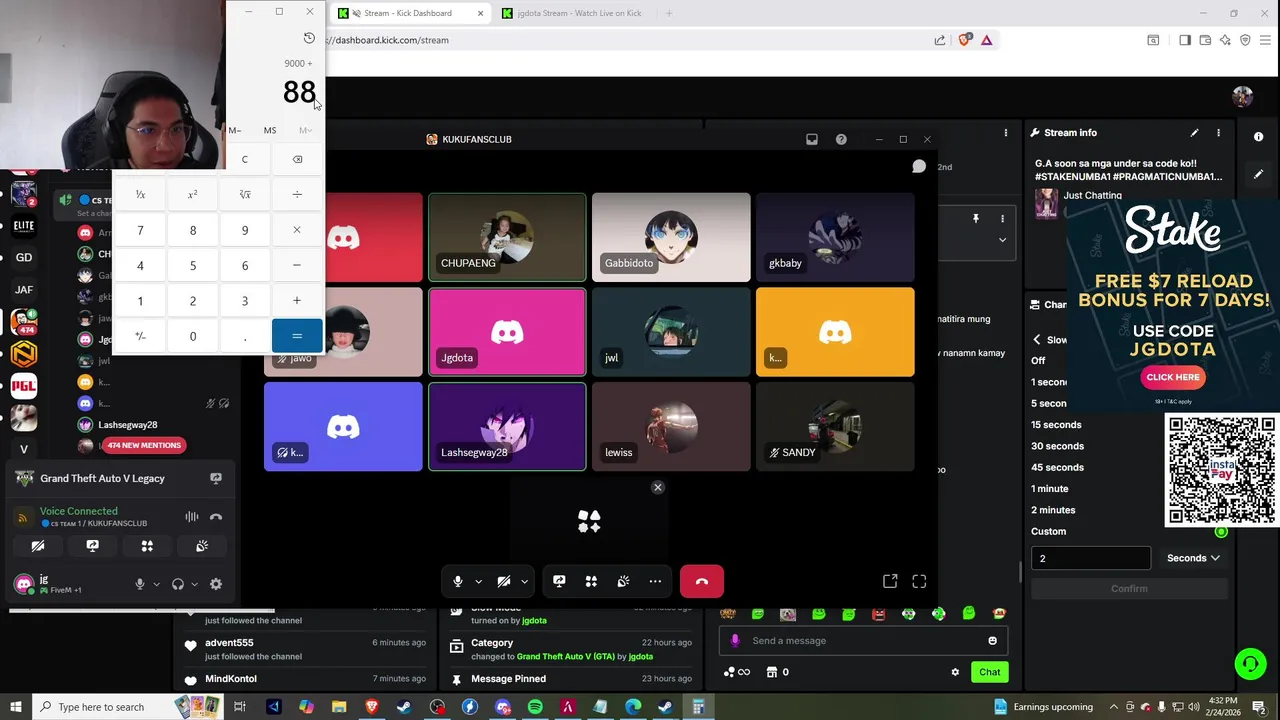Open Brave Shields lion icon
The image size is (1280, 720).
(964, 40)
